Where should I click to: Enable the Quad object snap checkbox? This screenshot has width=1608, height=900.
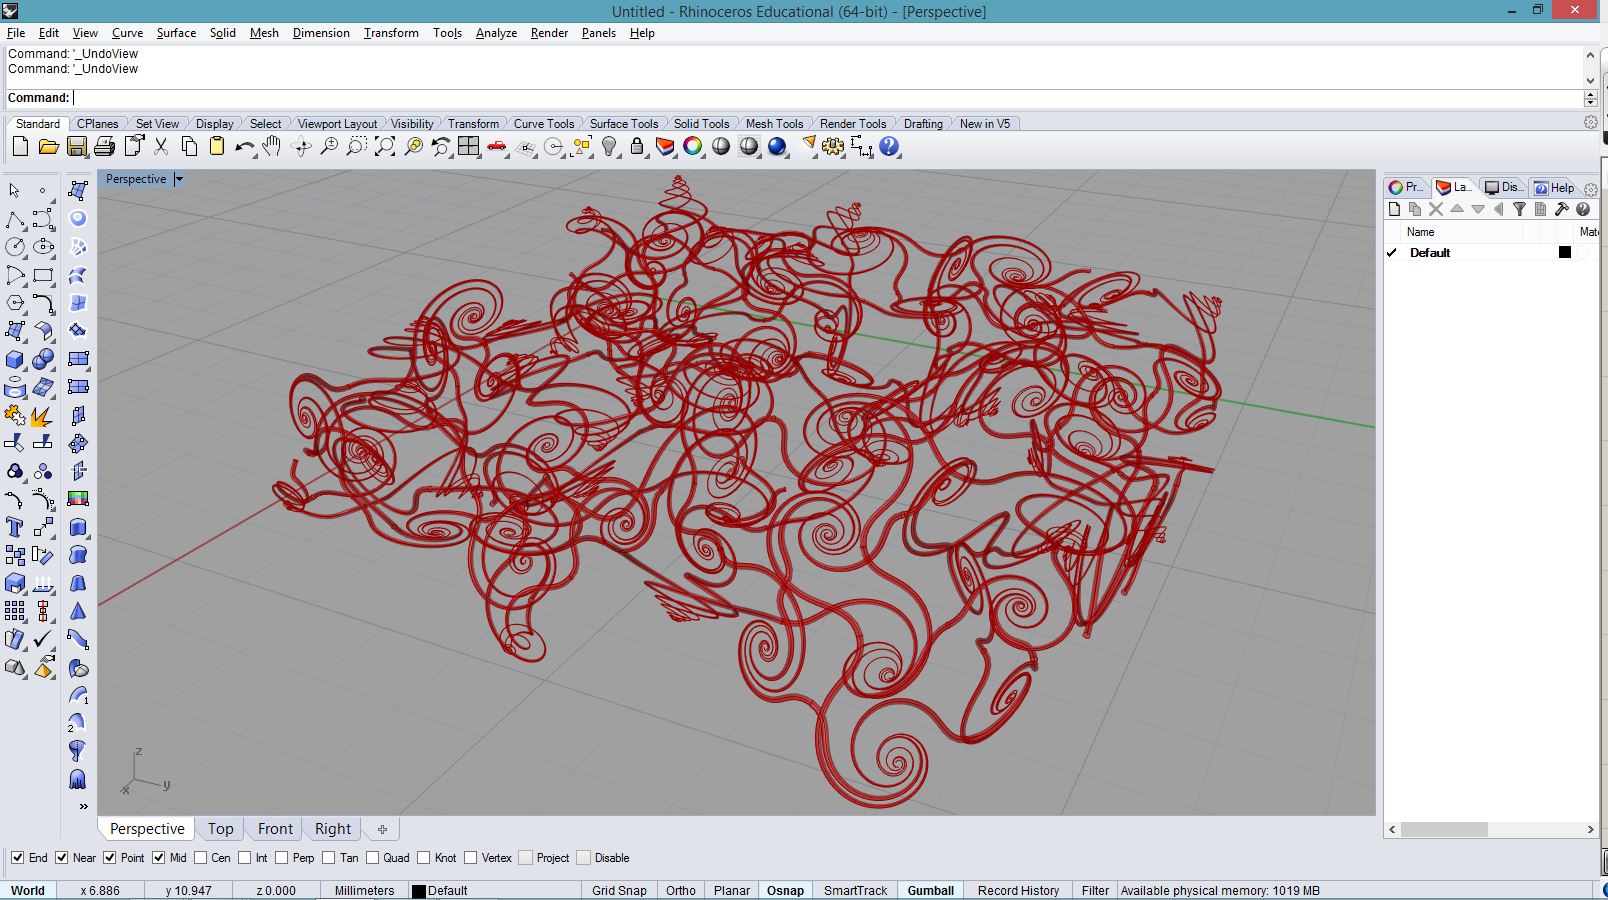tap(373, 858)
